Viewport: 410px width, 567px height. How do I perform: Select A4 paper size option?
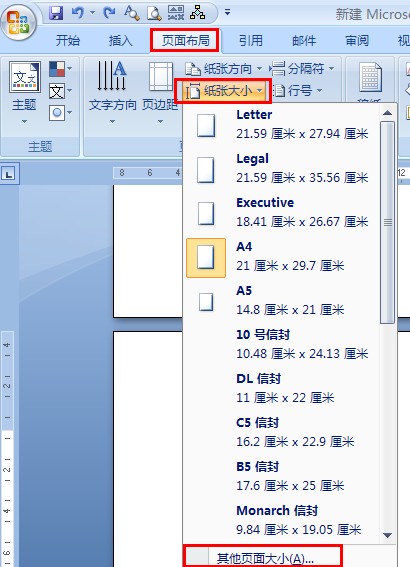pos(281,257)
